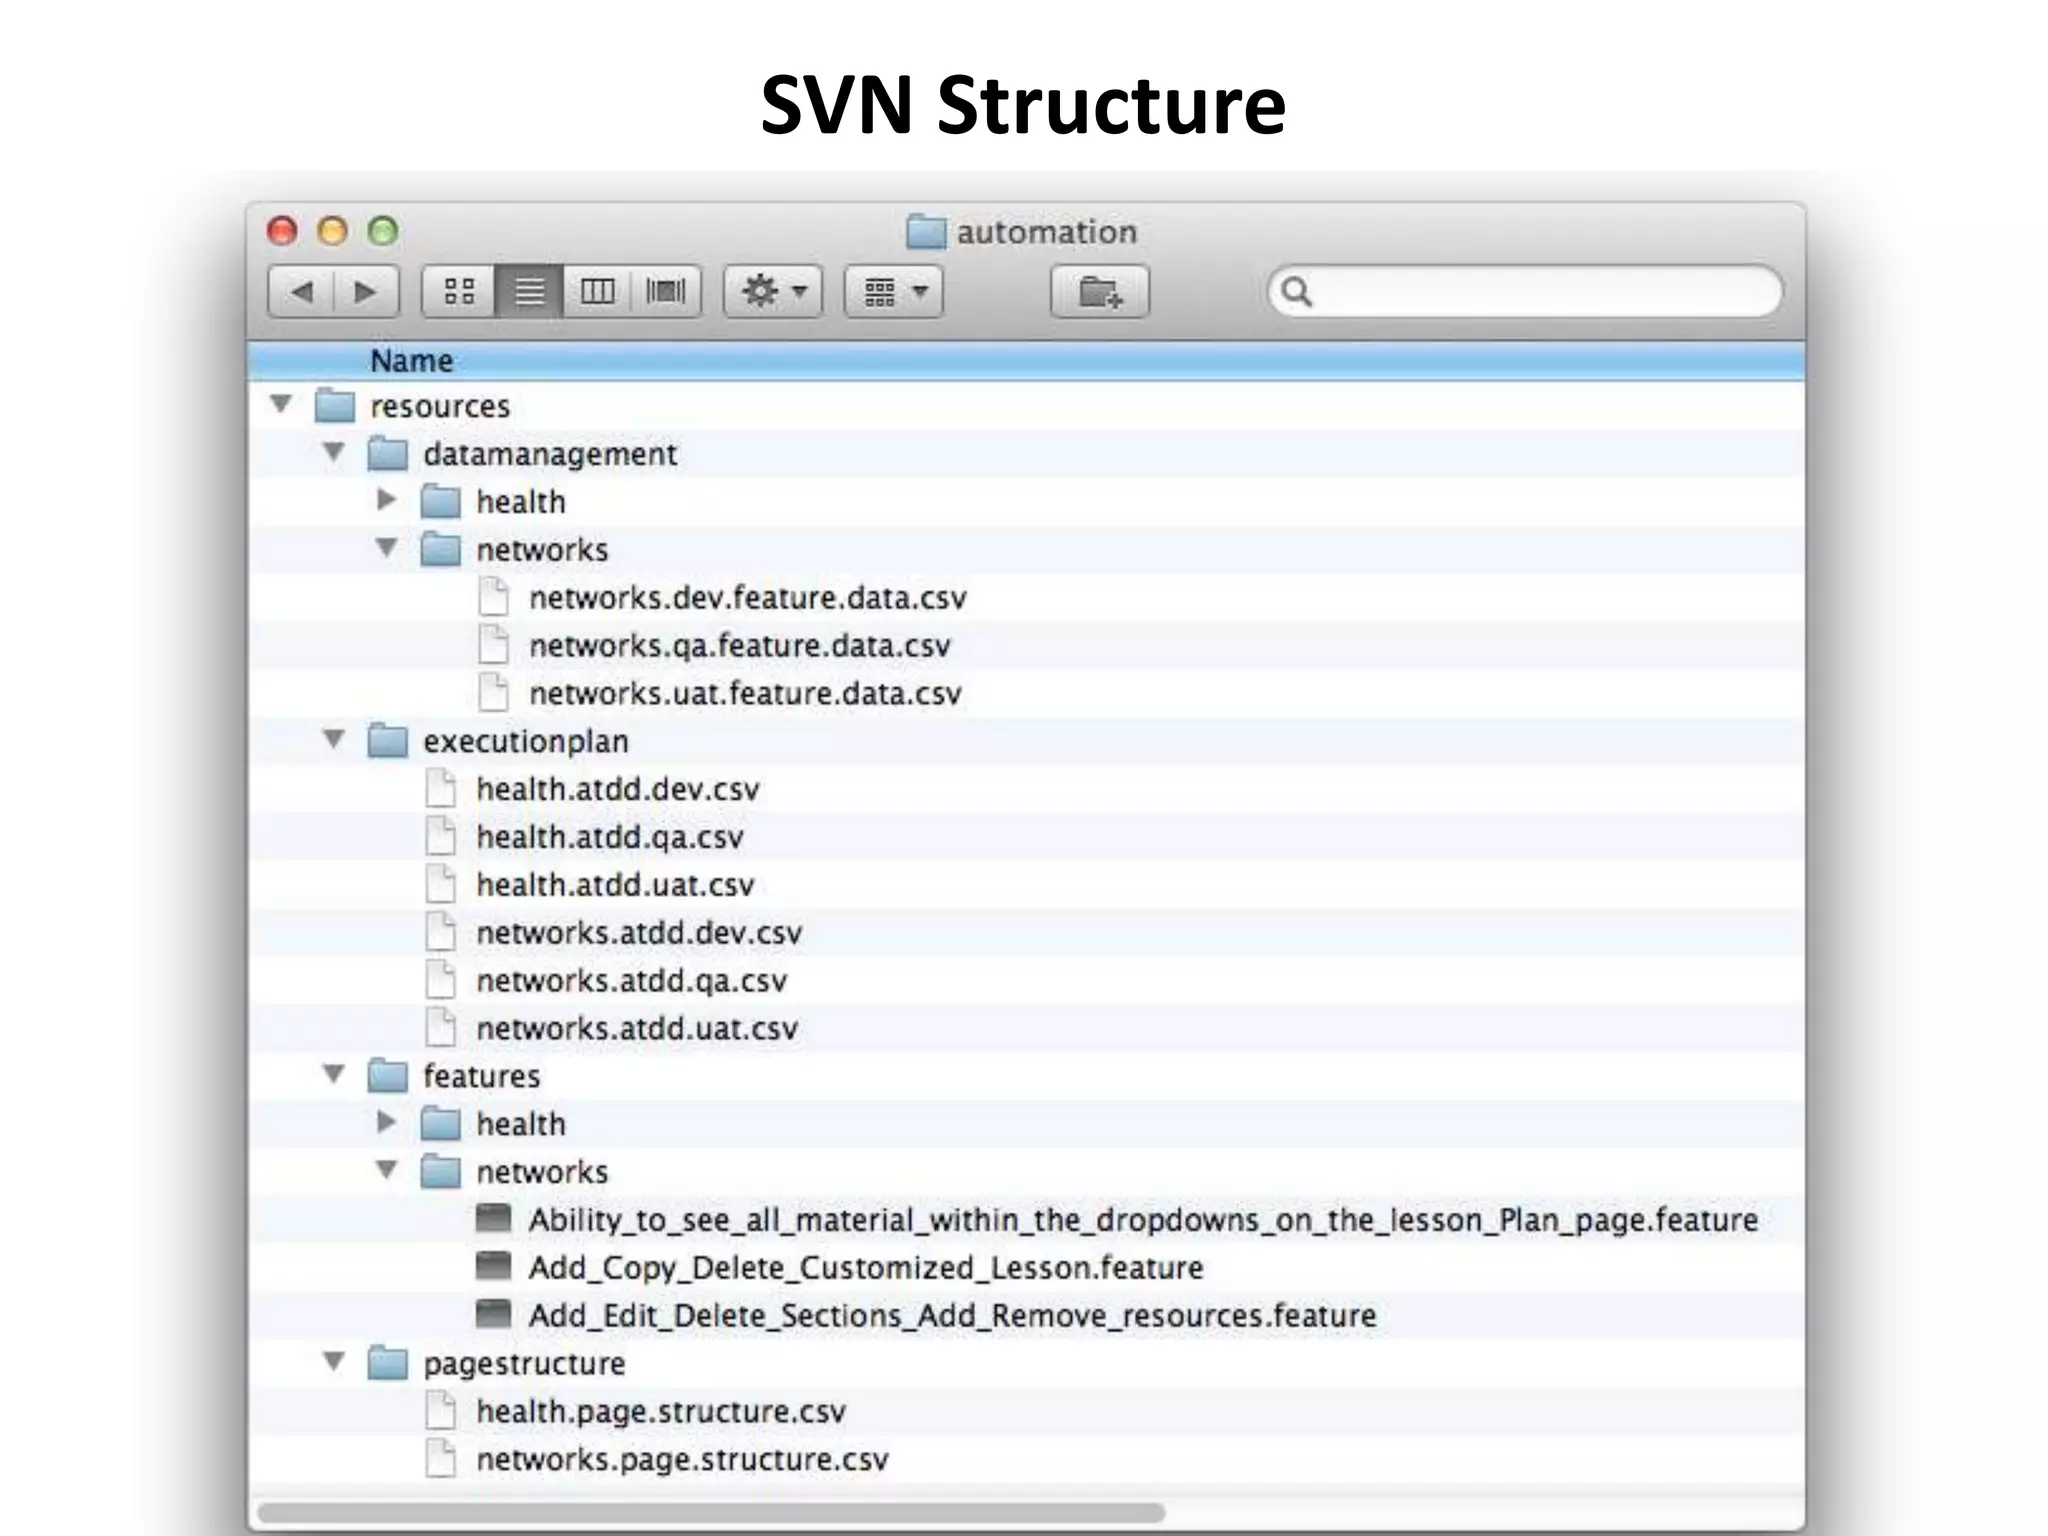Screen dimensions: 2048x1536
Task: Click the 'executionplan' folder name text
Action: 526,742
